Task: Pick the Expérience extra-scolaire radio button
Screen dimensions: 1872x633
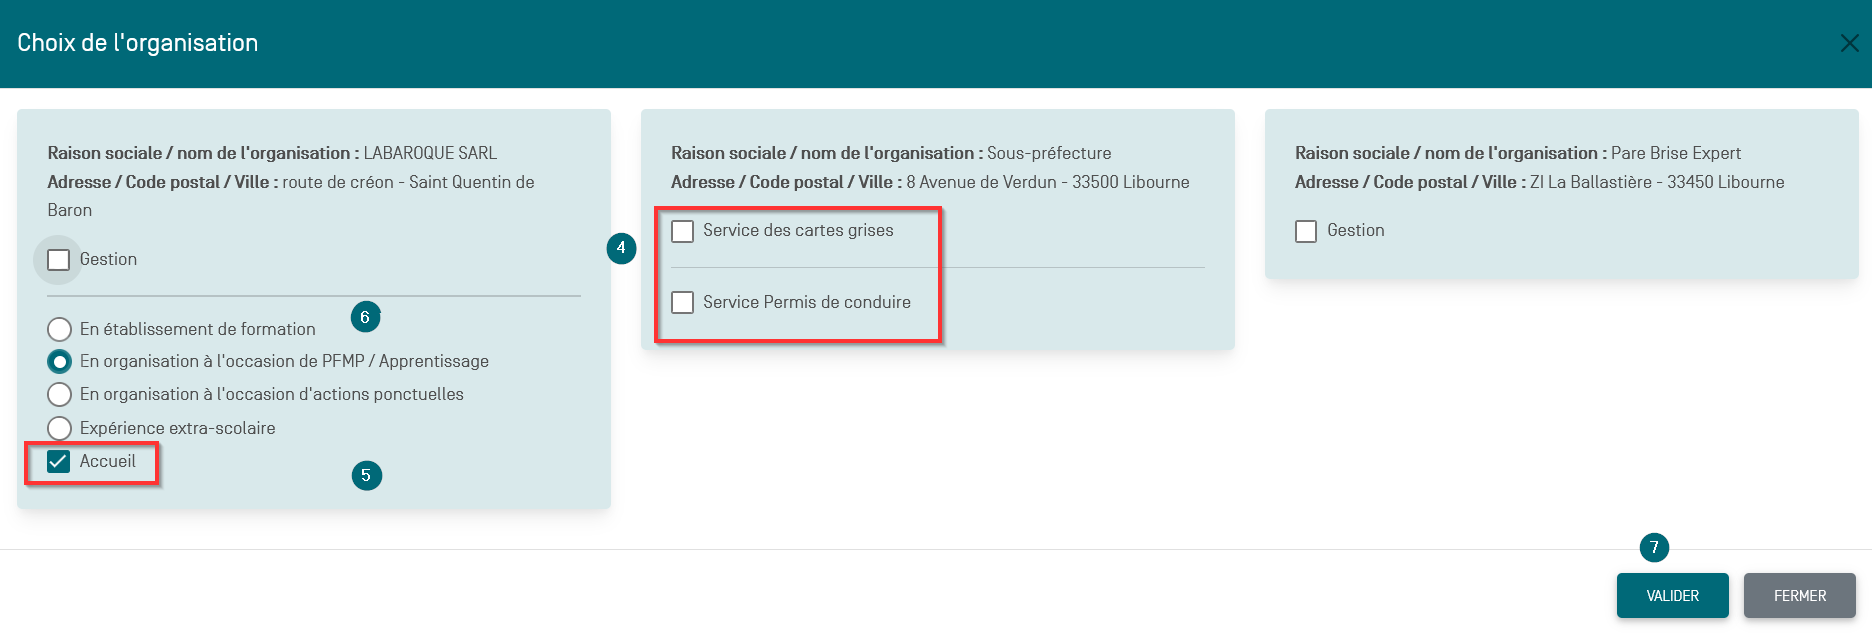Action: tap(60, 428)
